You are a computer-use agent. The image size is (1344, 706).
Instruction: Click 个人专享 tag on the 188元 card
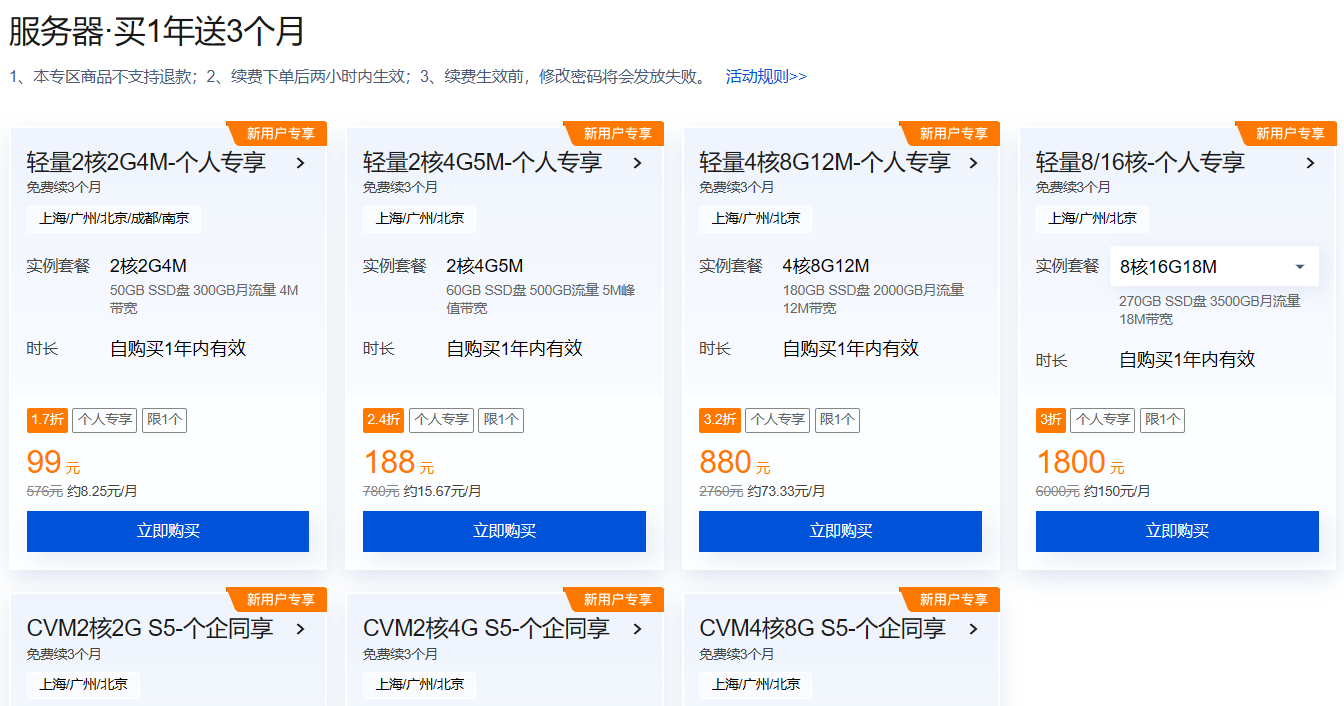[441, 420]
